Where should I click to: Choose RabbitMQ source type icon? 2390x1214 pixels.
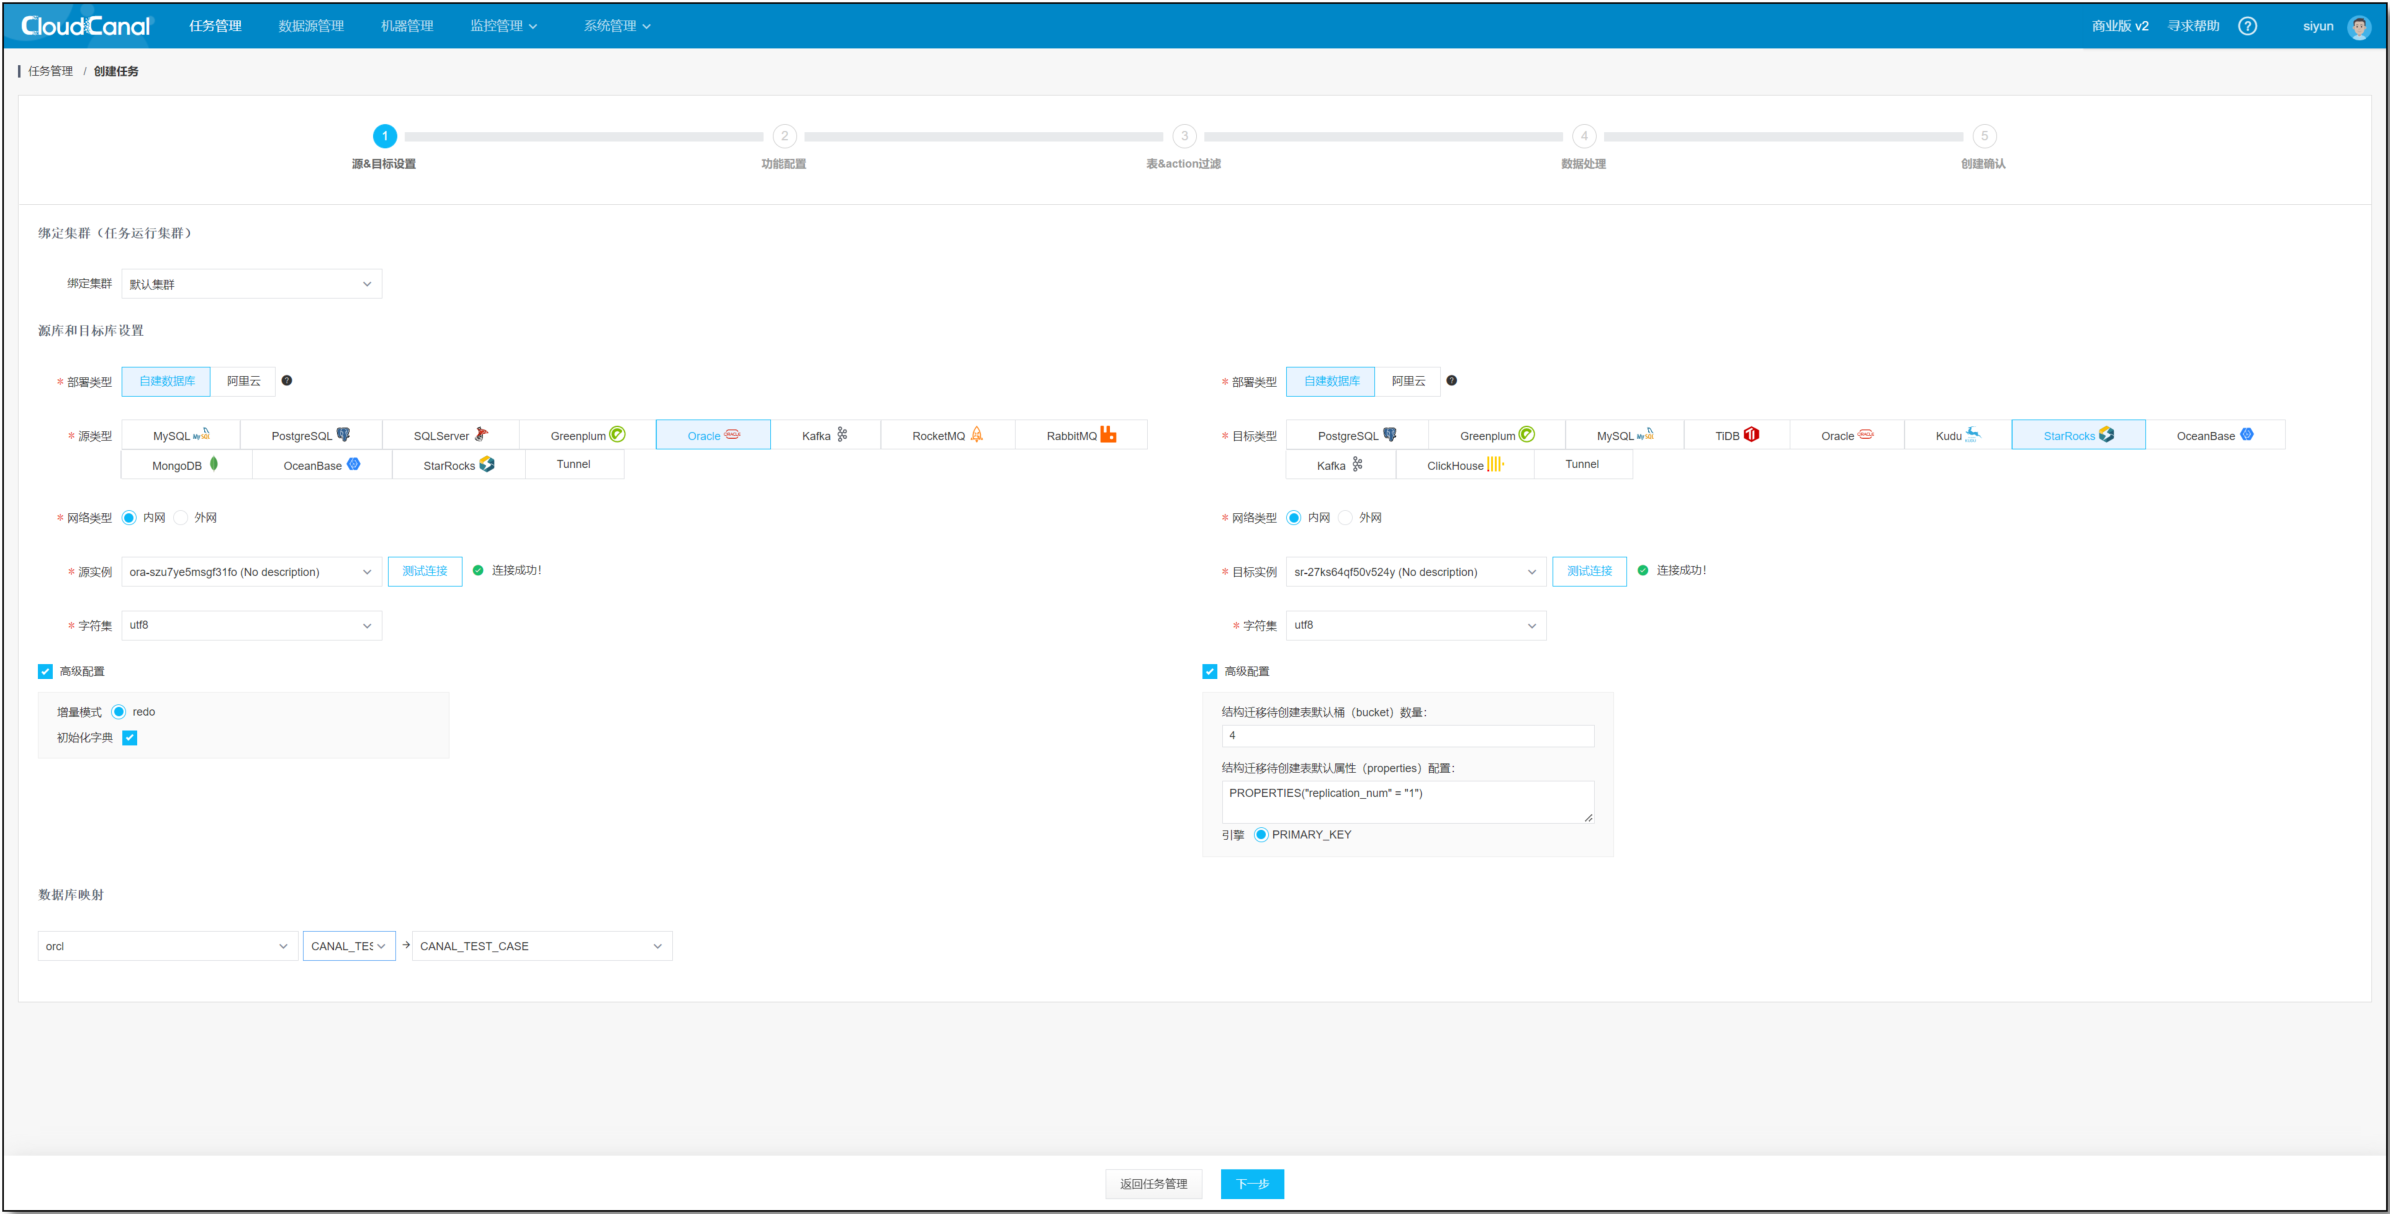[1108, 434]
